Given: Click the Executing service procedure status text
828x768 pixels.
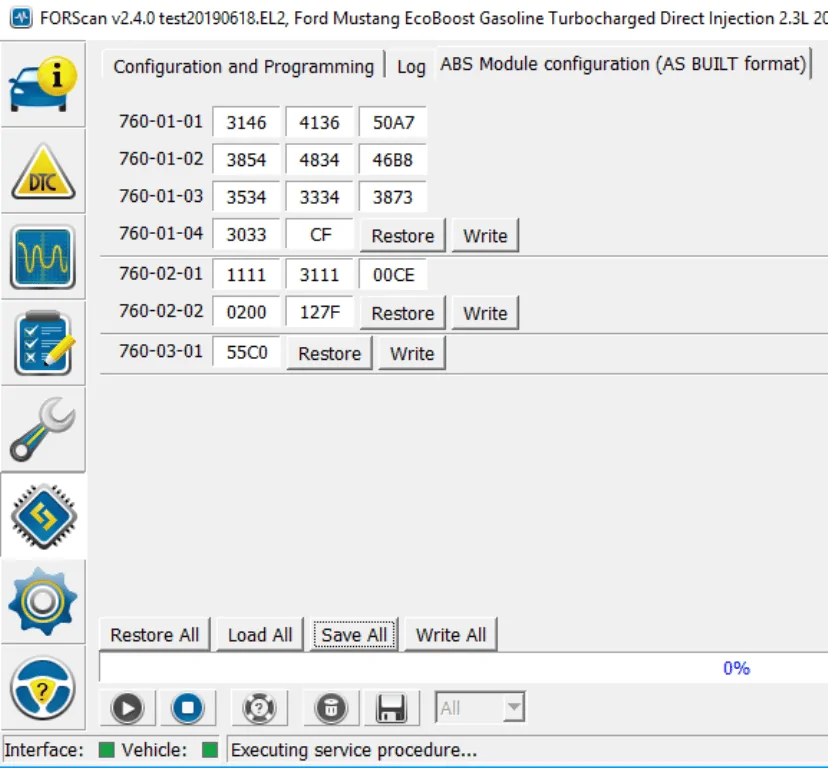Looking at the screenshot, I should [x=353, y=750].
